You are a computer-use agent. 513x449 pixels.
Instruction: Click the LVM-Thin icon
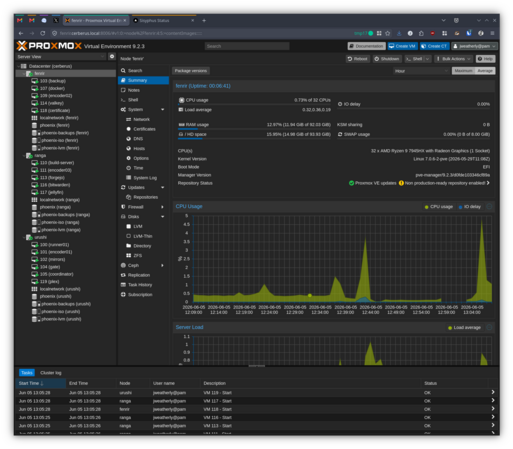128,236
